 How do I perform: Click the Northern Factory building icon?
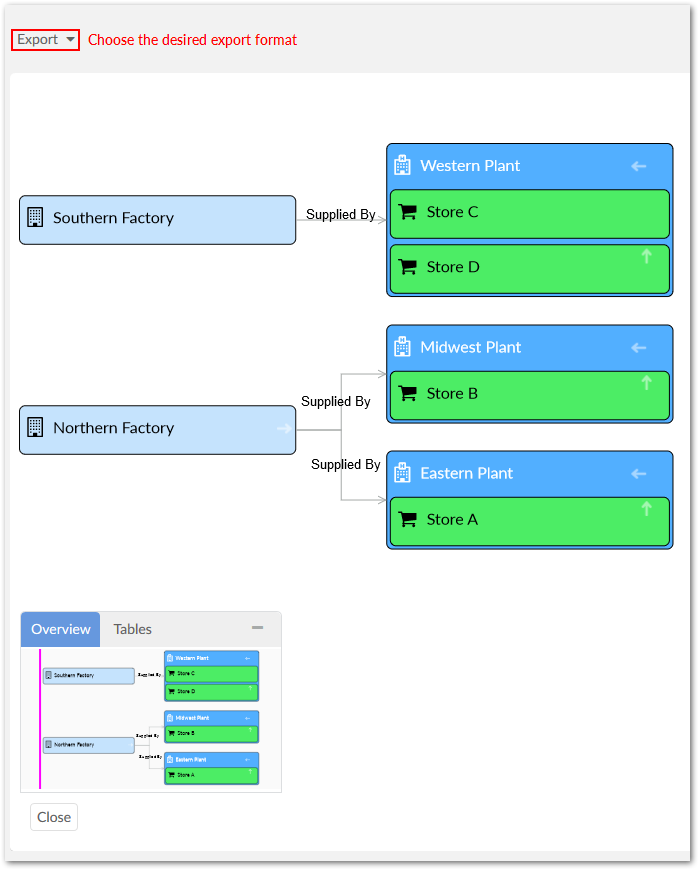click(35, 428)
